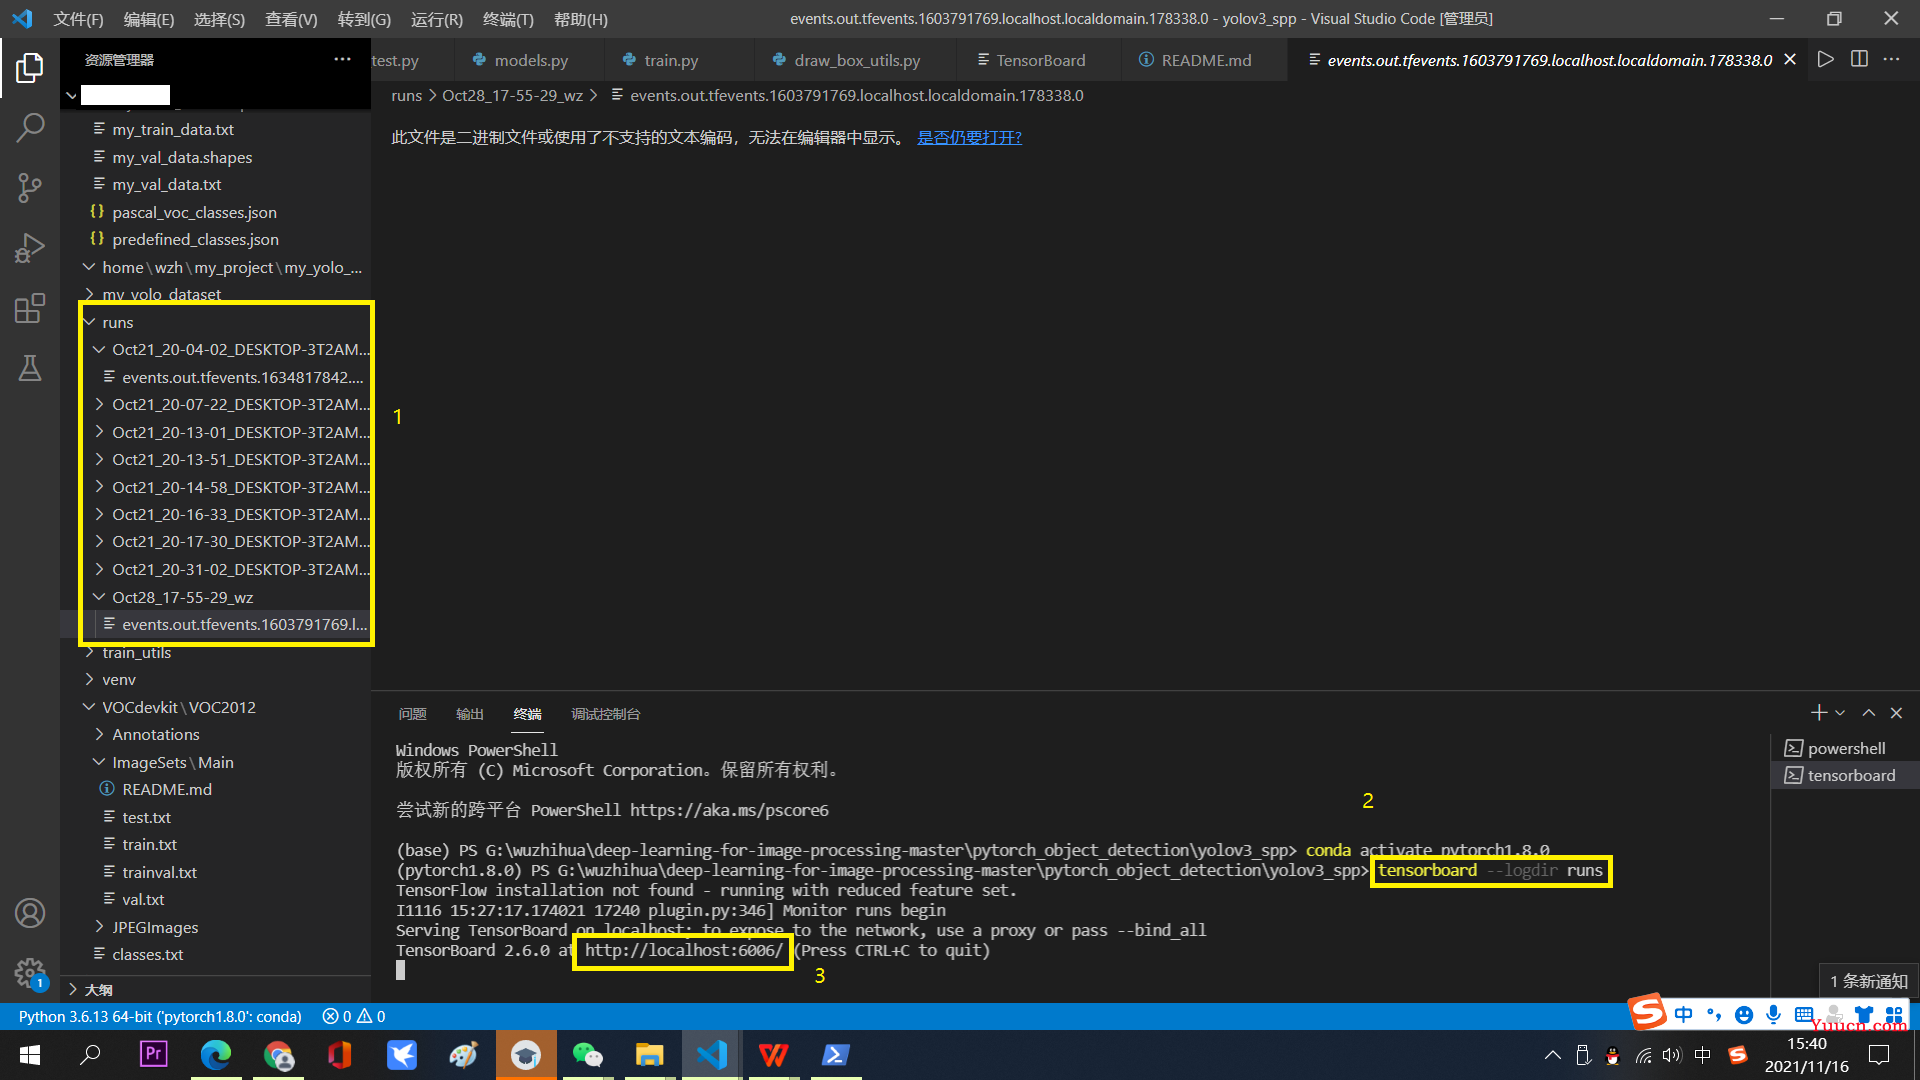Open the Extensions view

(30, 307)
